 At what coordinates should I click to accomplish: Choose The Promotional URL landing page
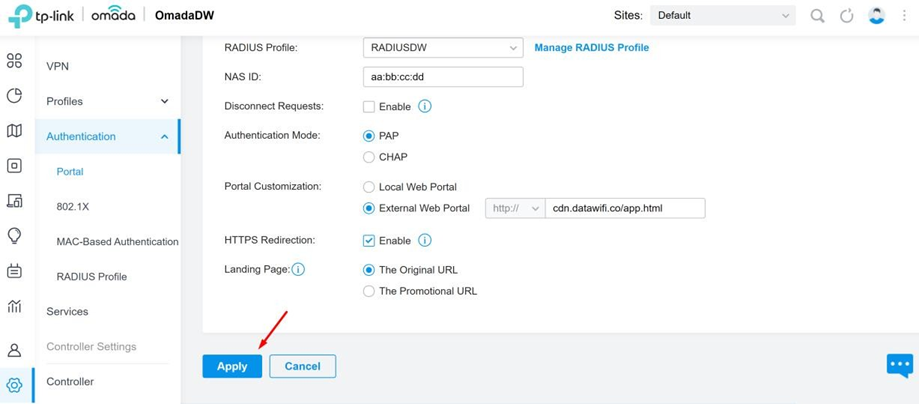tap(369, 291)
